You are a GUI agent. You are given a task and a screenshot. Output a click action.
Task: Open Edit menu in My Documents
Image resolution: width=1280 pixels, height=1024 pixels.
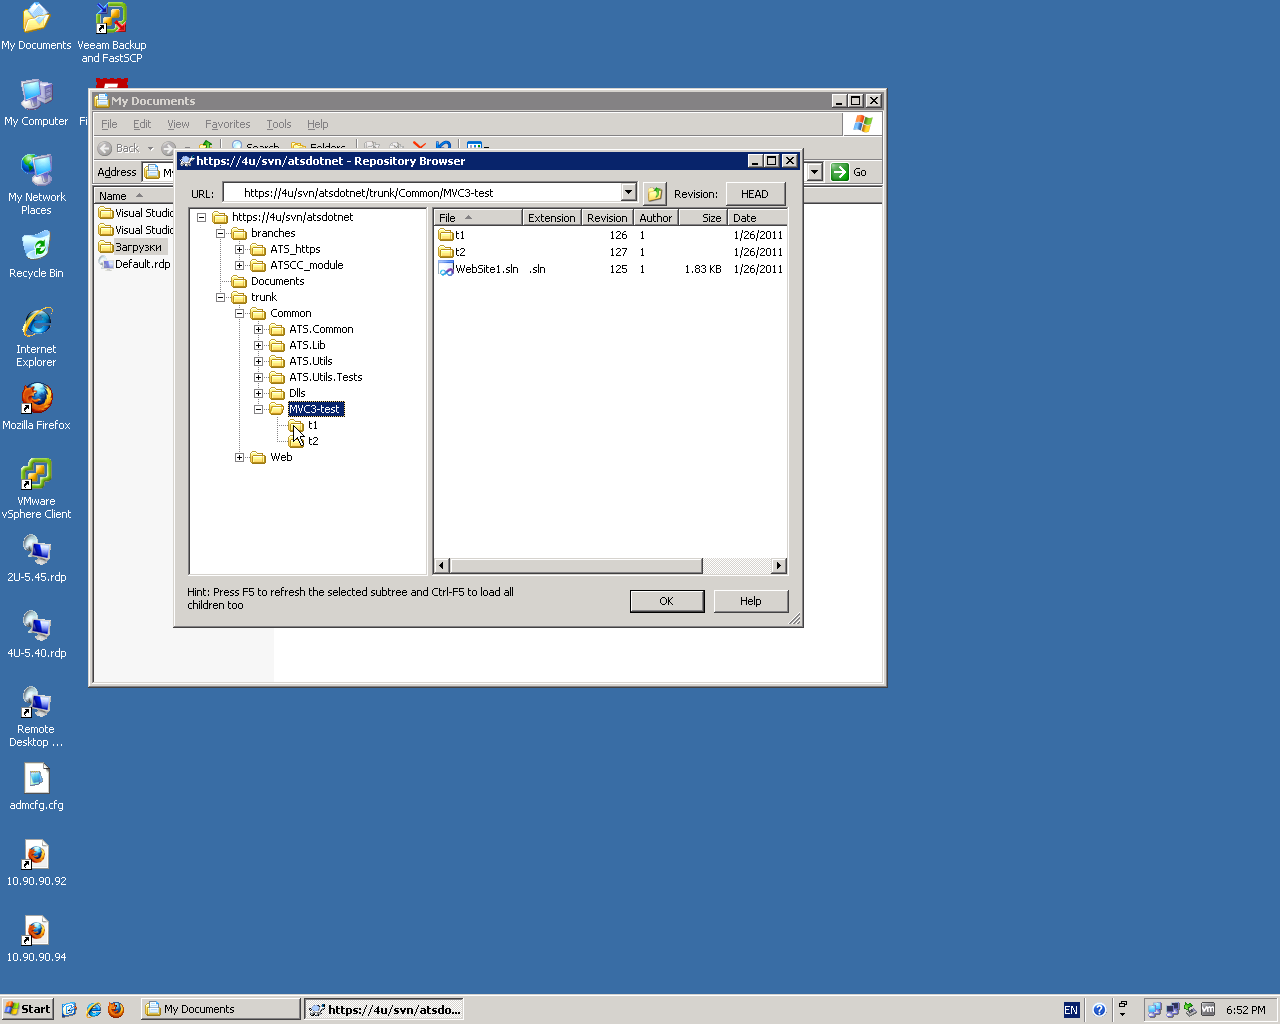click(142, 124)
